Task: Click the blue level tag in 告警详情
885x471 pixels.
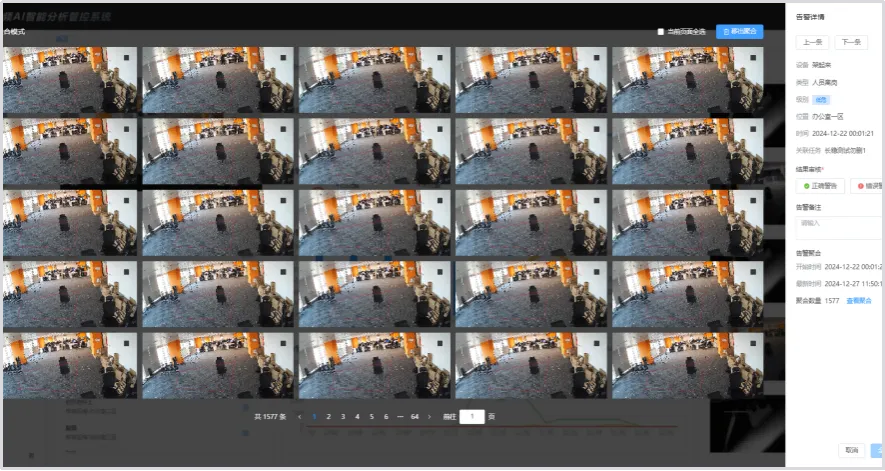Action: coord(821,100)
